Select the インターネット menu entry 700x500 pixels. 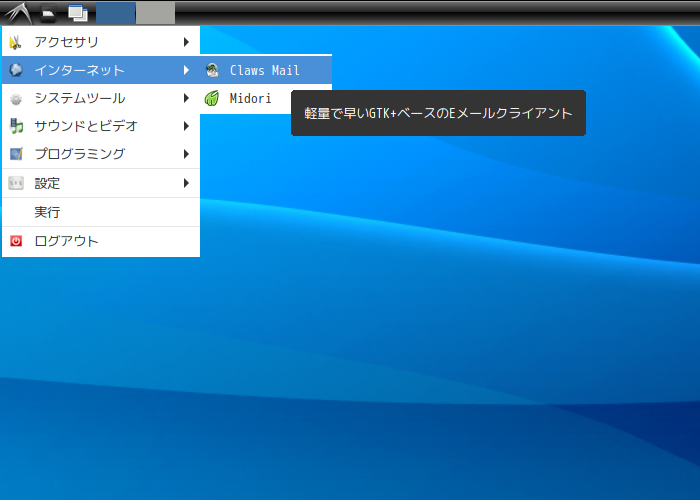(x=101, y=70)
